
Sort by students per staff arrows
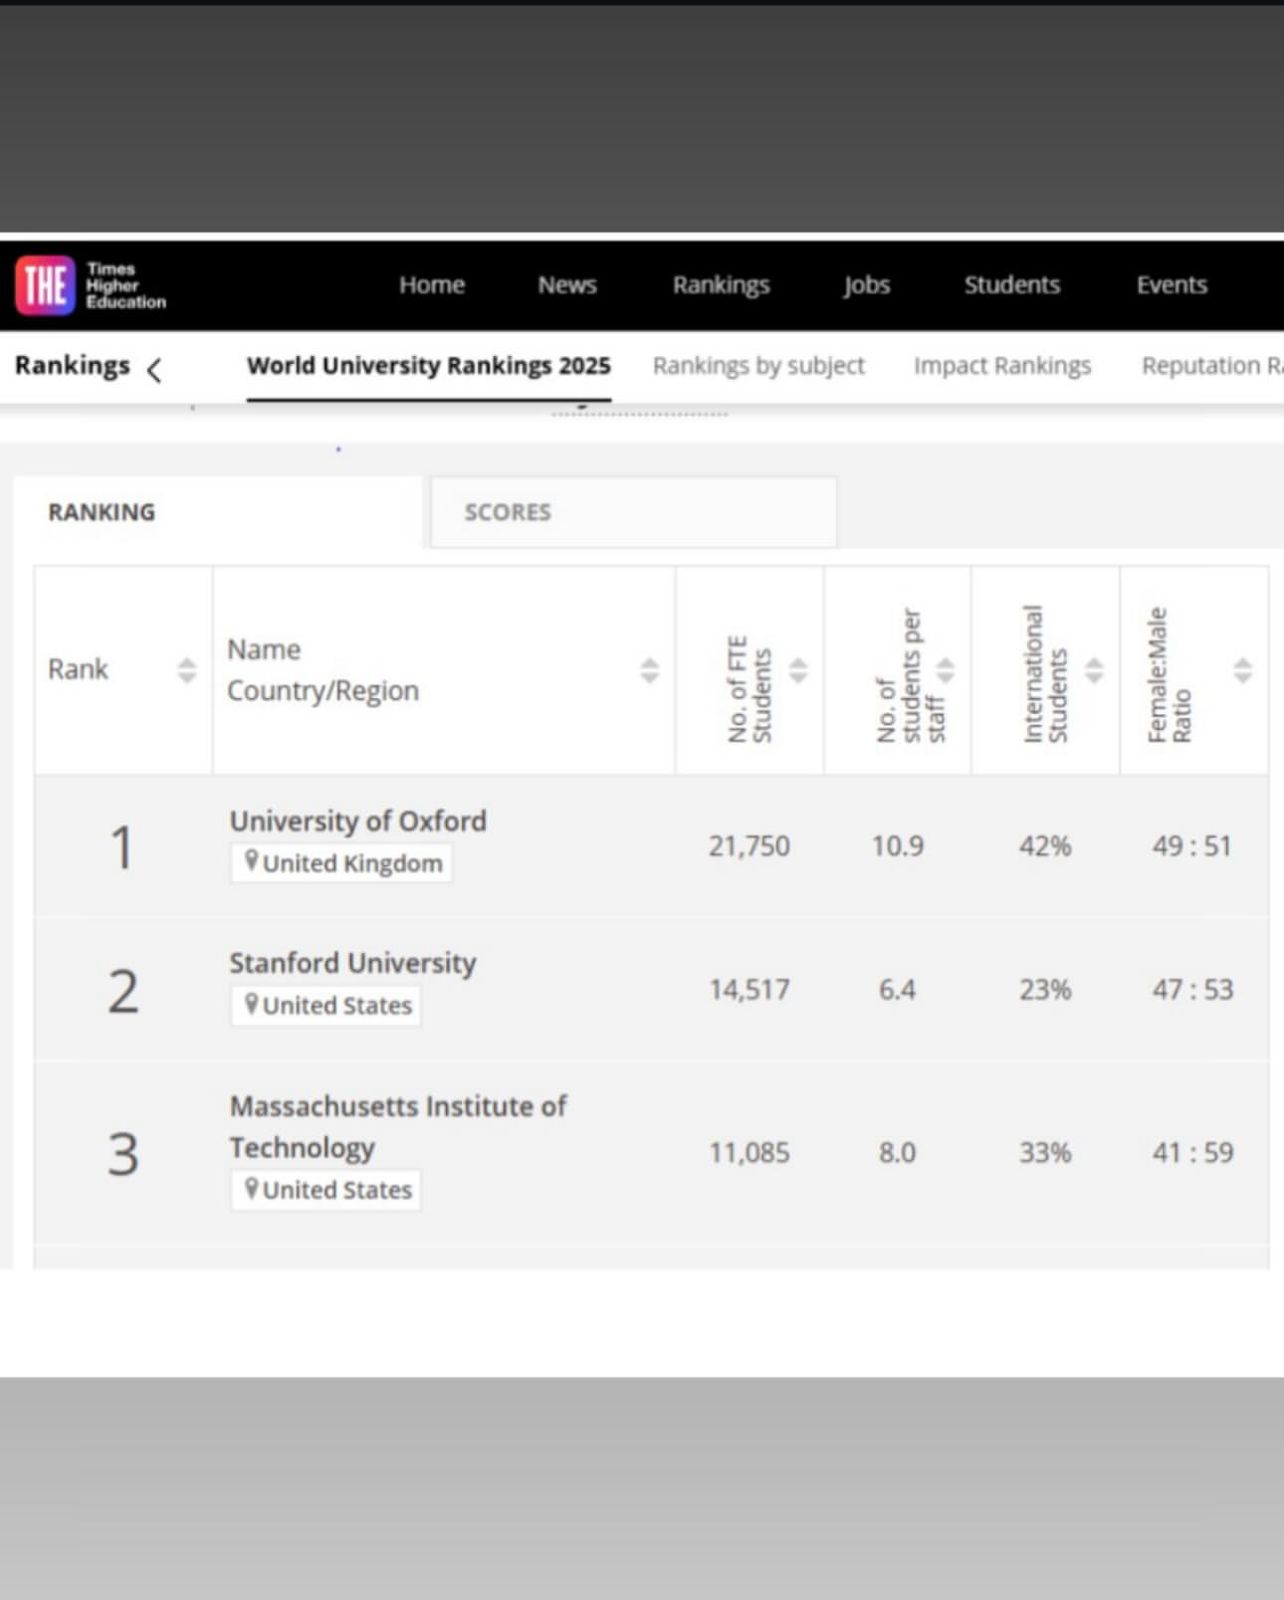(945, 670)
